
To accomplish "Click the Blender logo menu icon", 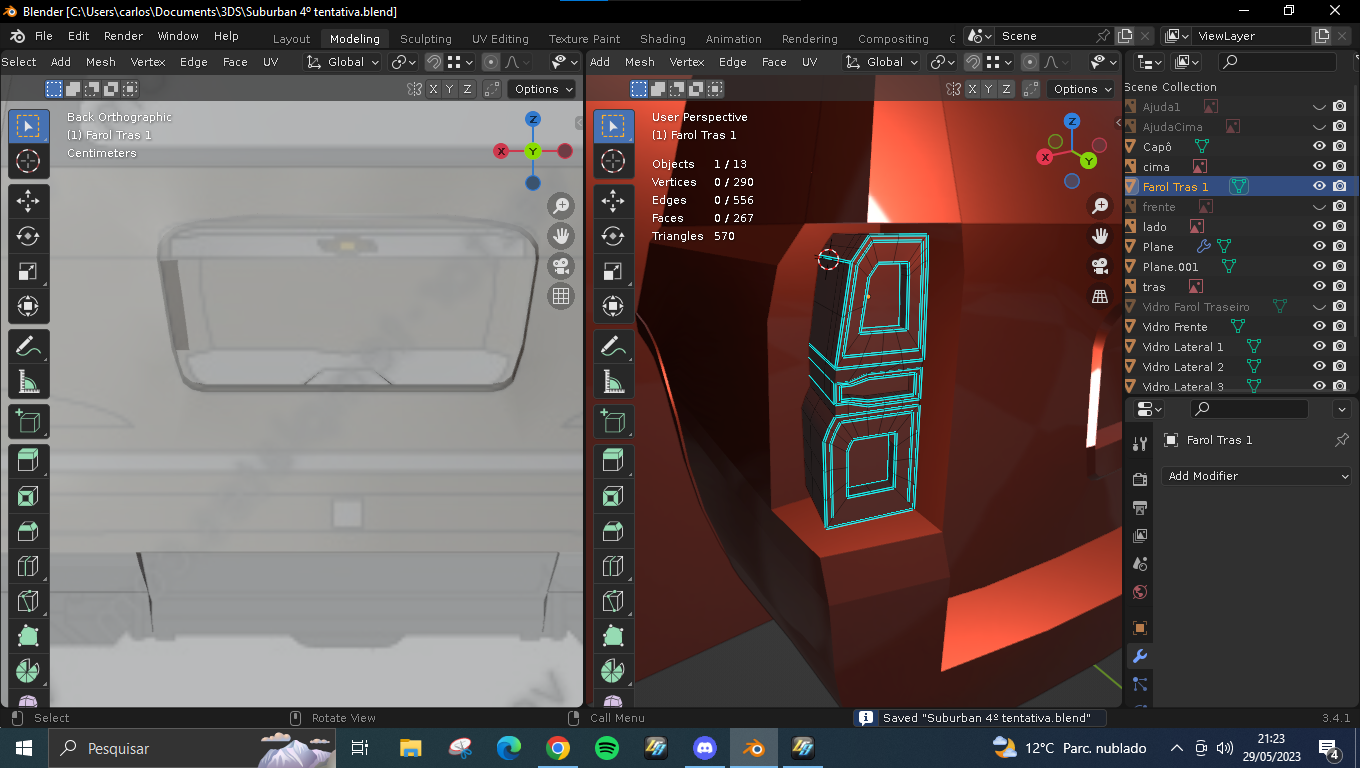I will [x=18, y=36].
